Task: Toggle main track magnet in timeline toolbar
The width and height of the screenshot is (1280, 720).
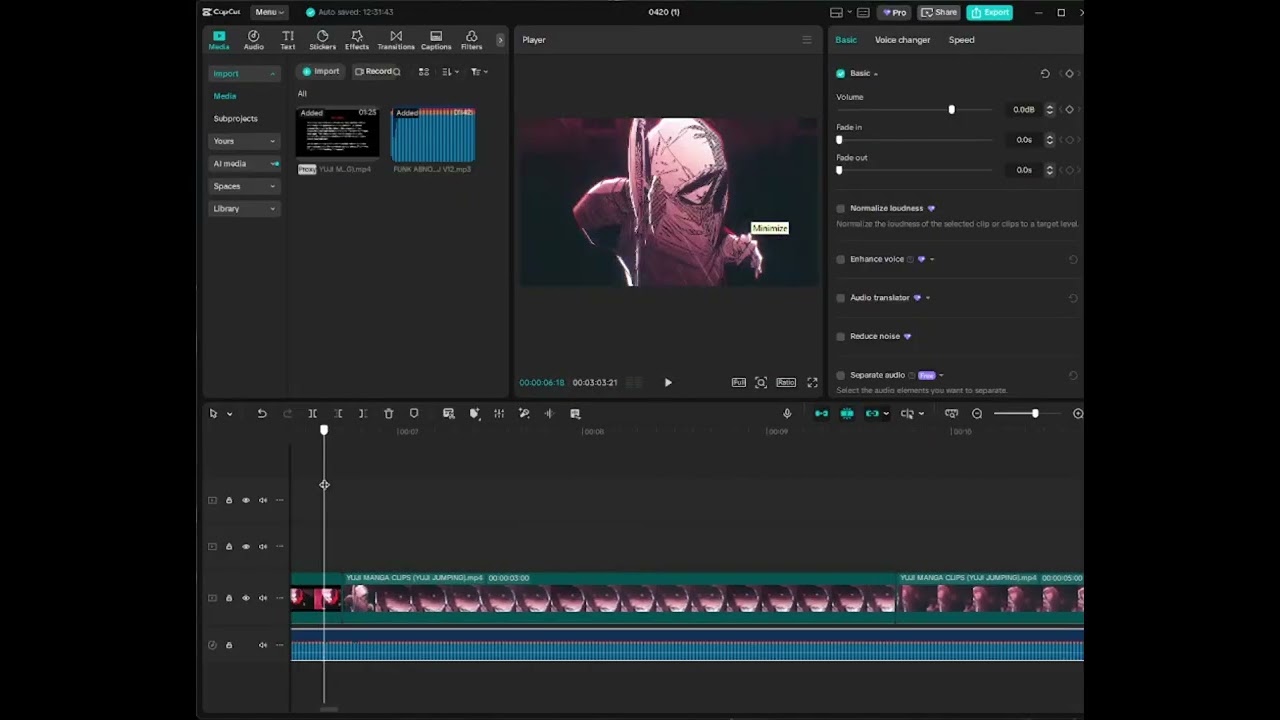Action: pos(821,413)
